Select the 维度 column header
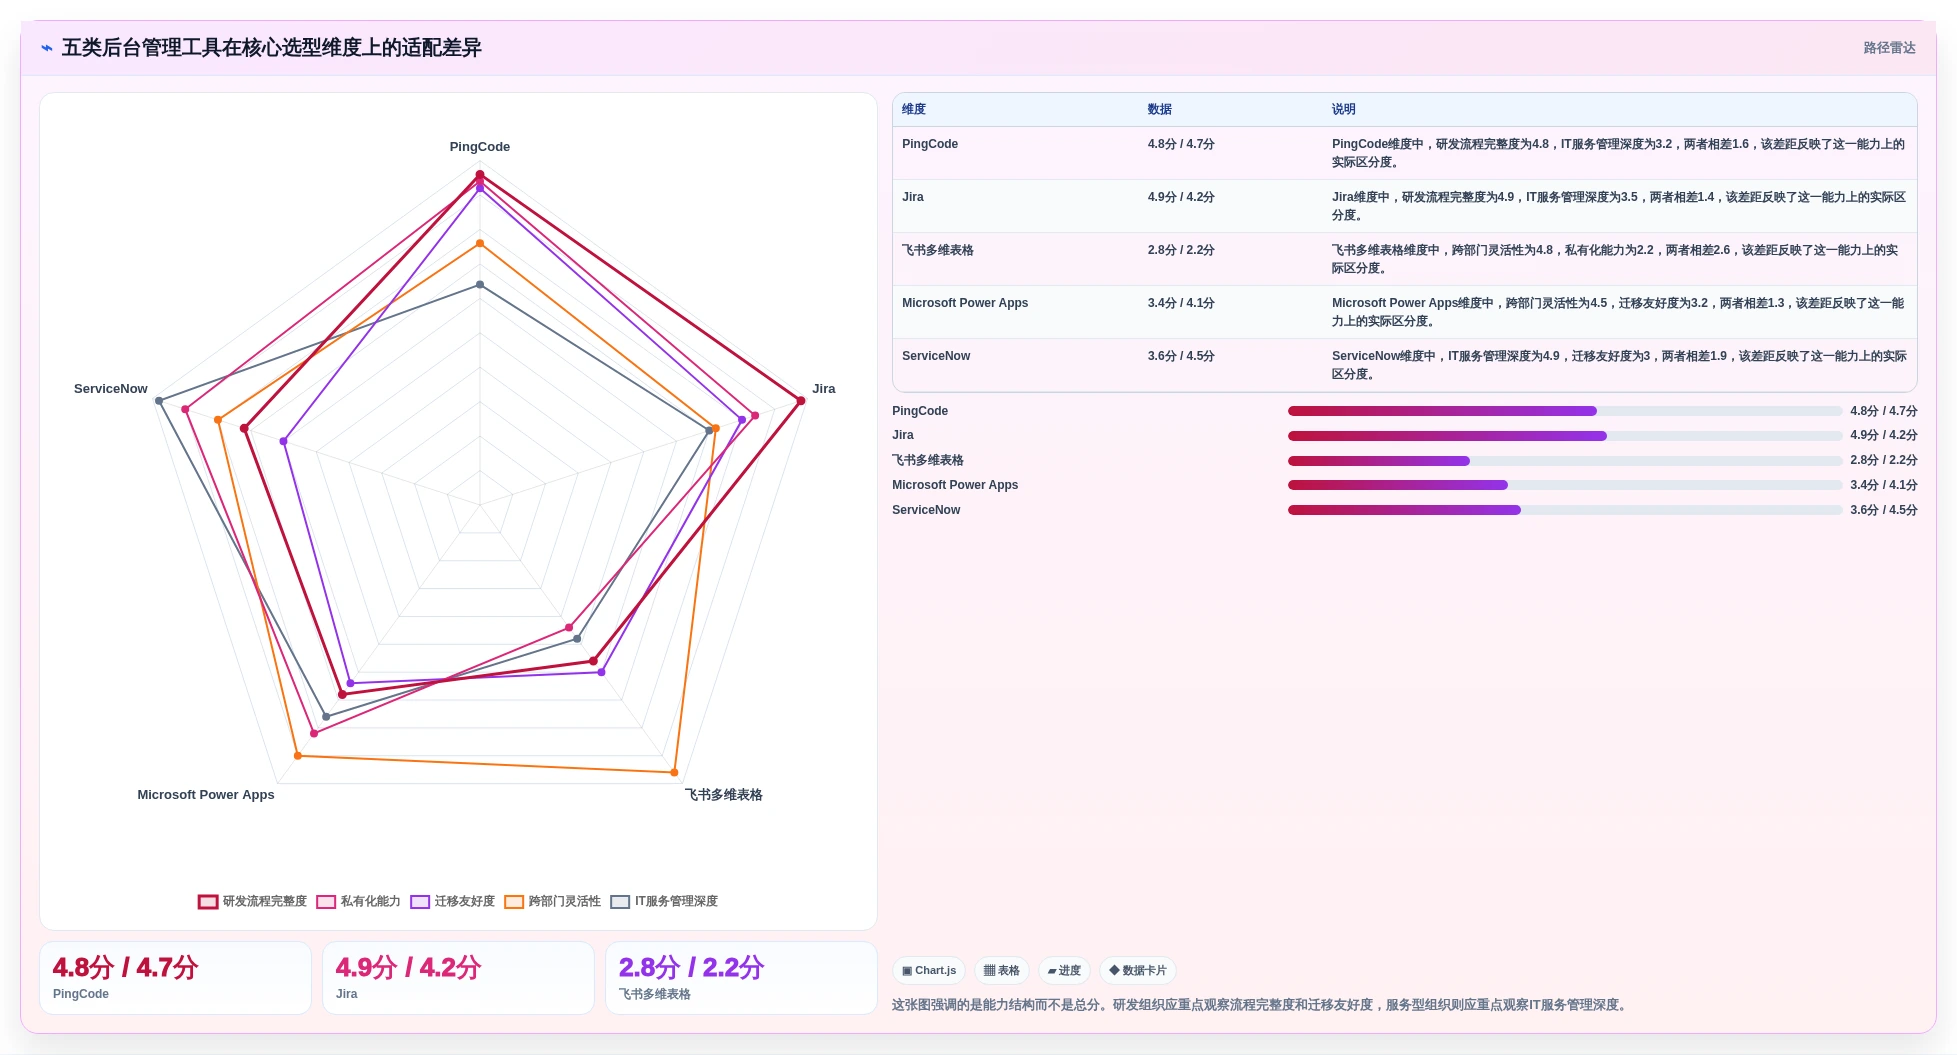1957x1055 pixels. (914, 109)
